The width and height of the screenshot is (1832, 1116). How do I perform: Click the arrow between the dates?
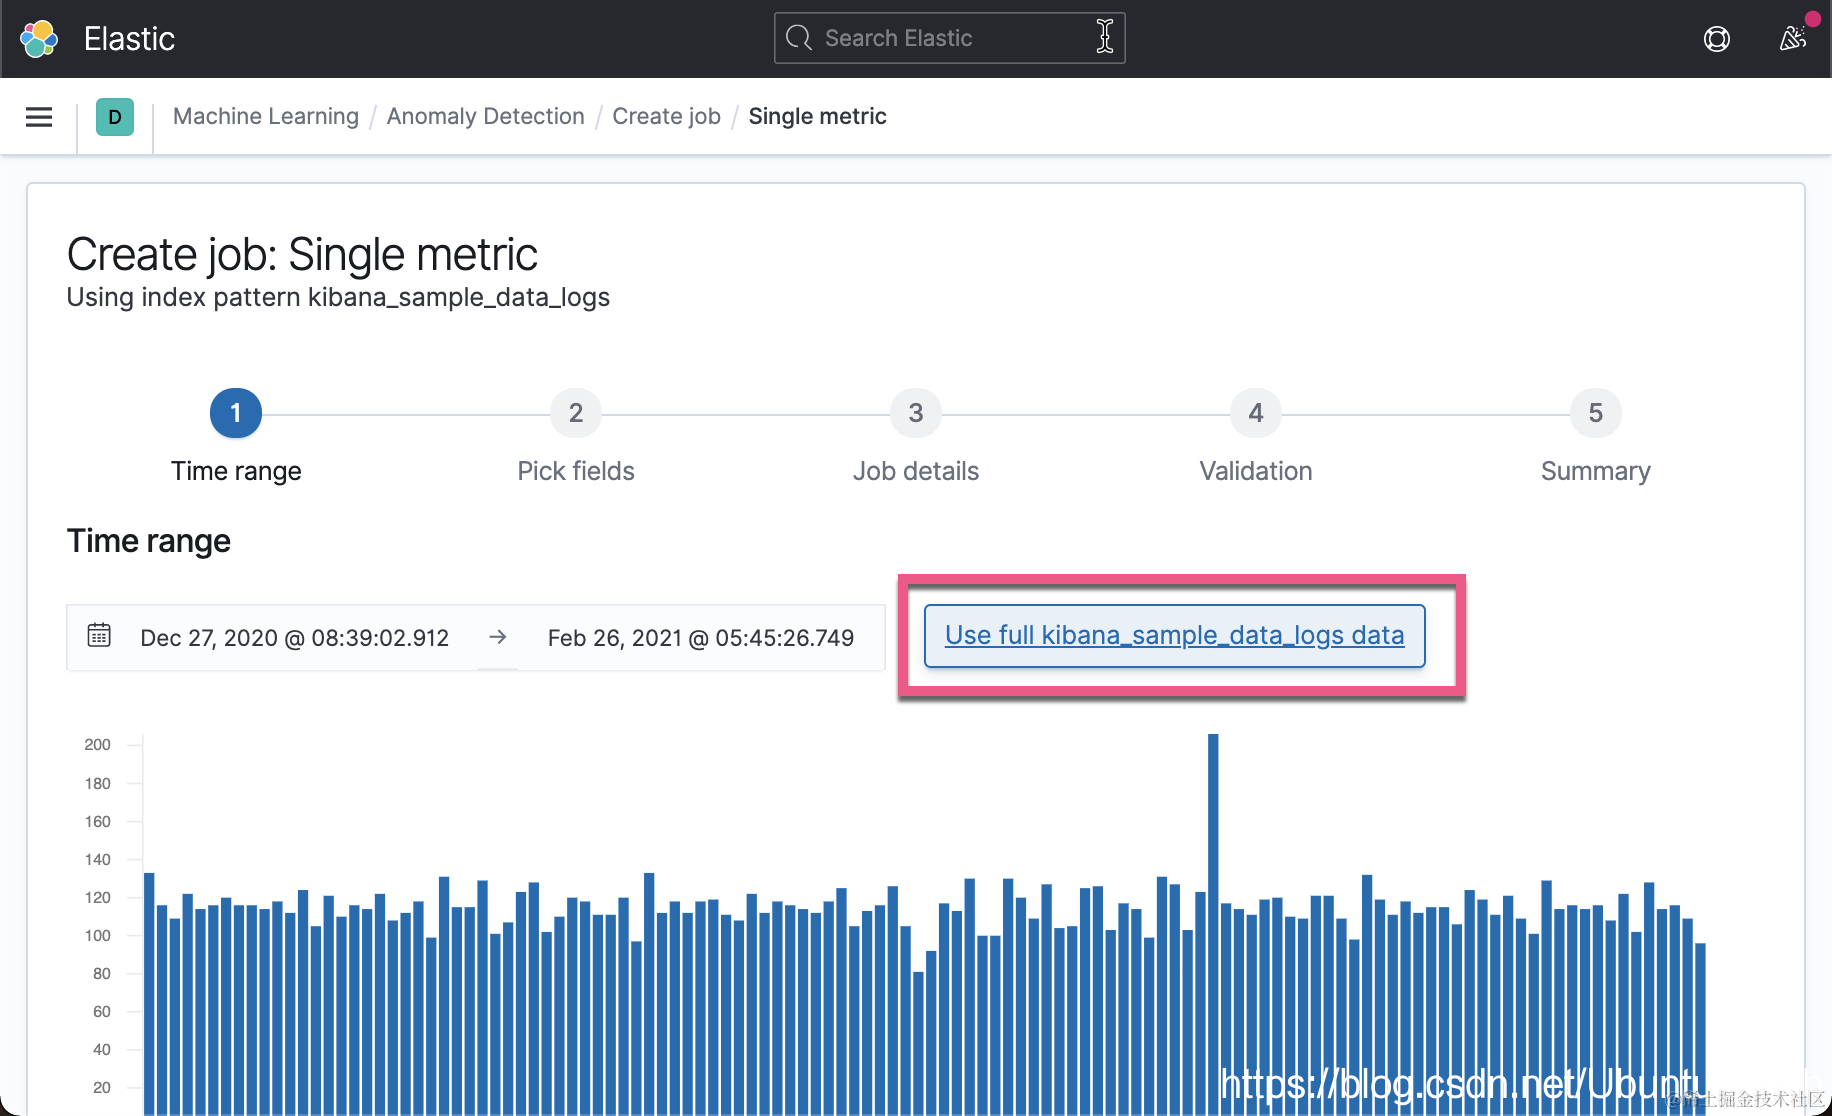pyautogui.click(x=498, y=637)
